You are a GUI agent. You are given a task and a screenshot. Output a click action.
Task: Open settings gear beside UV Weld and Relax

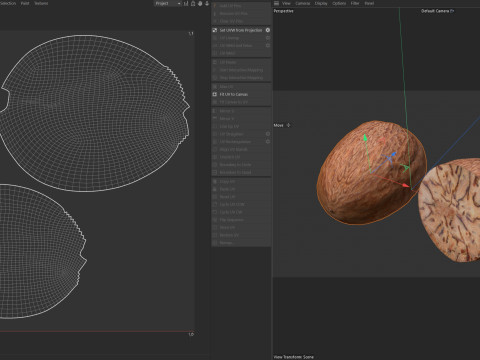pyautogui.click(x=268, y=46)
